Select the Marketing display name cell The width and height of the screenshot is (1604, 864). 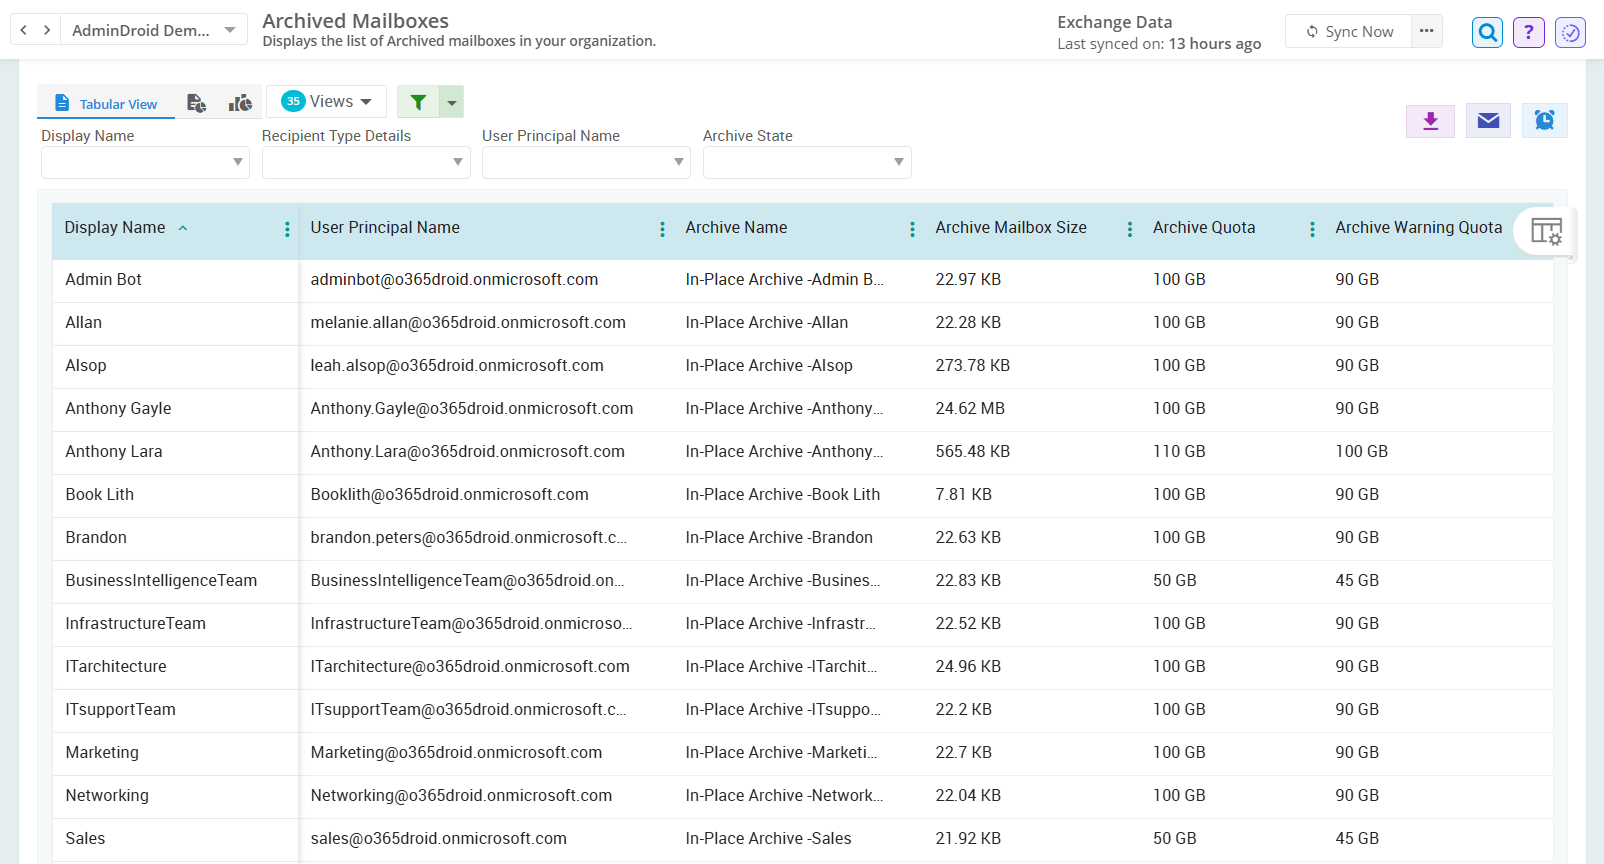[x=102, y=753]
